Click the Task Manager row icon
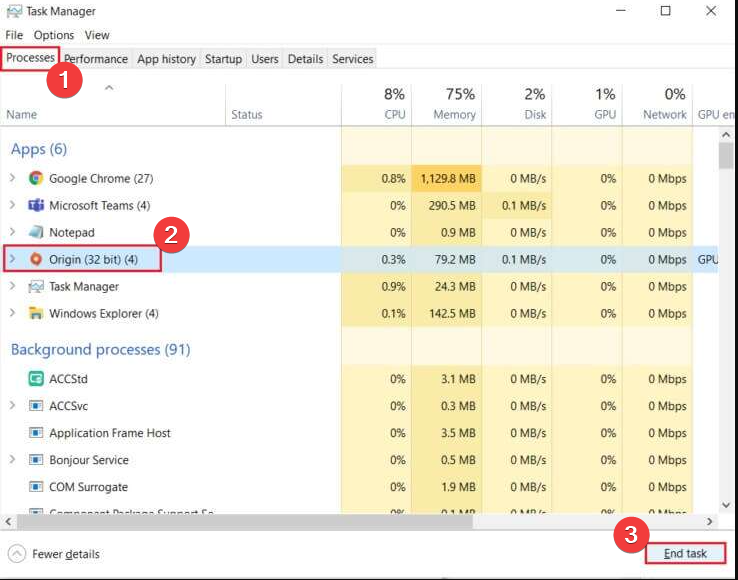 [x=36, y=286]
